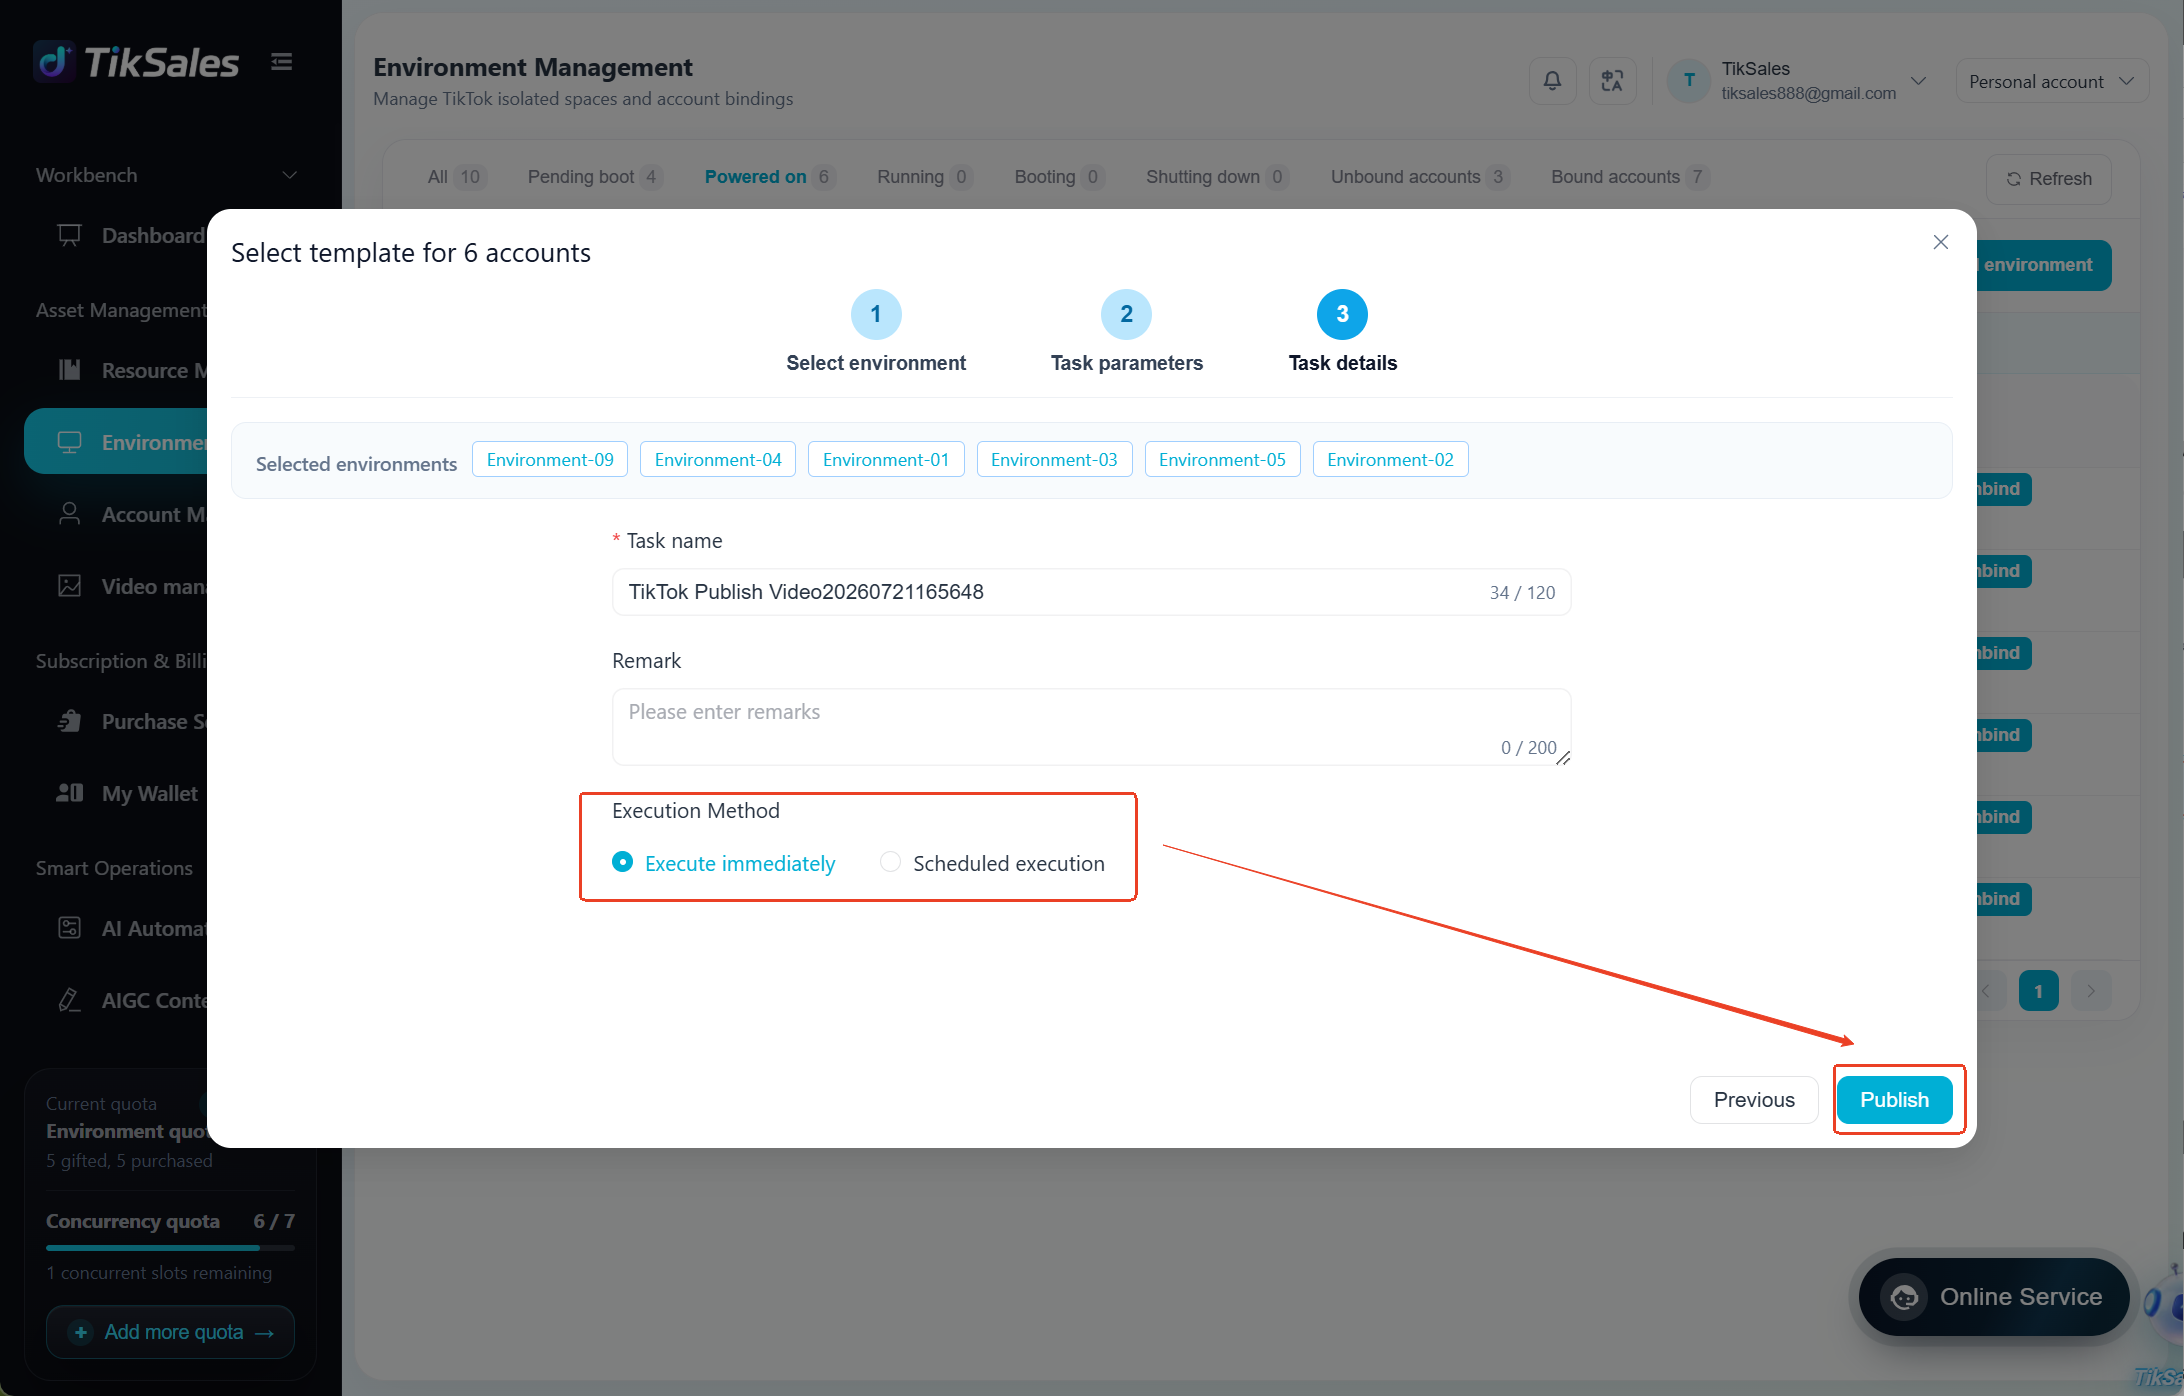Grab the Remark textarea resize handle
Screen dimensions: 2184x1396
coord(1563,758)
